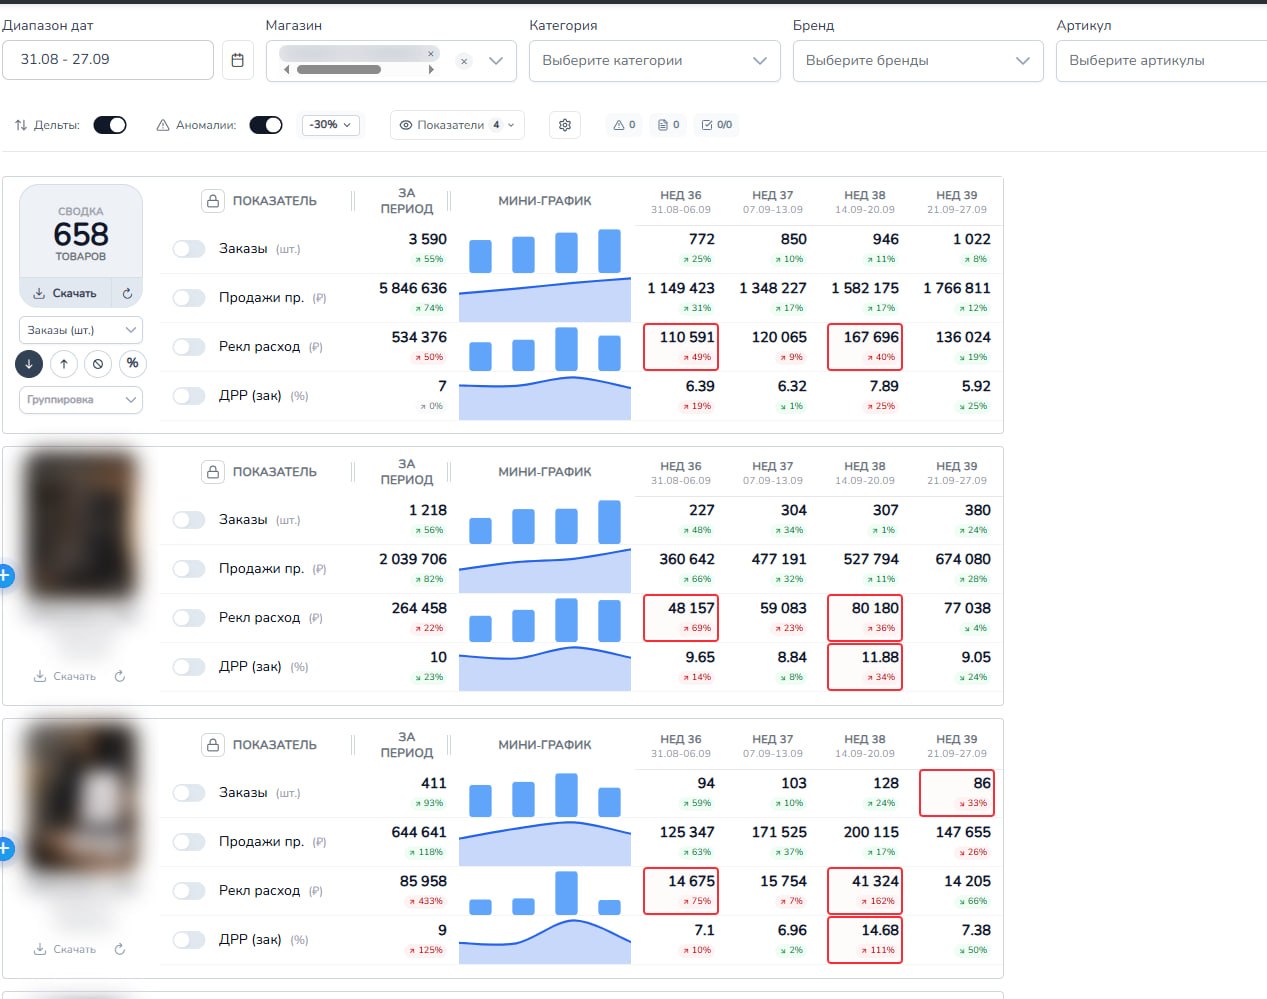Click the warning triangle counter showing 0
The width and height of the screenshot is (1267, 999).
625,125
